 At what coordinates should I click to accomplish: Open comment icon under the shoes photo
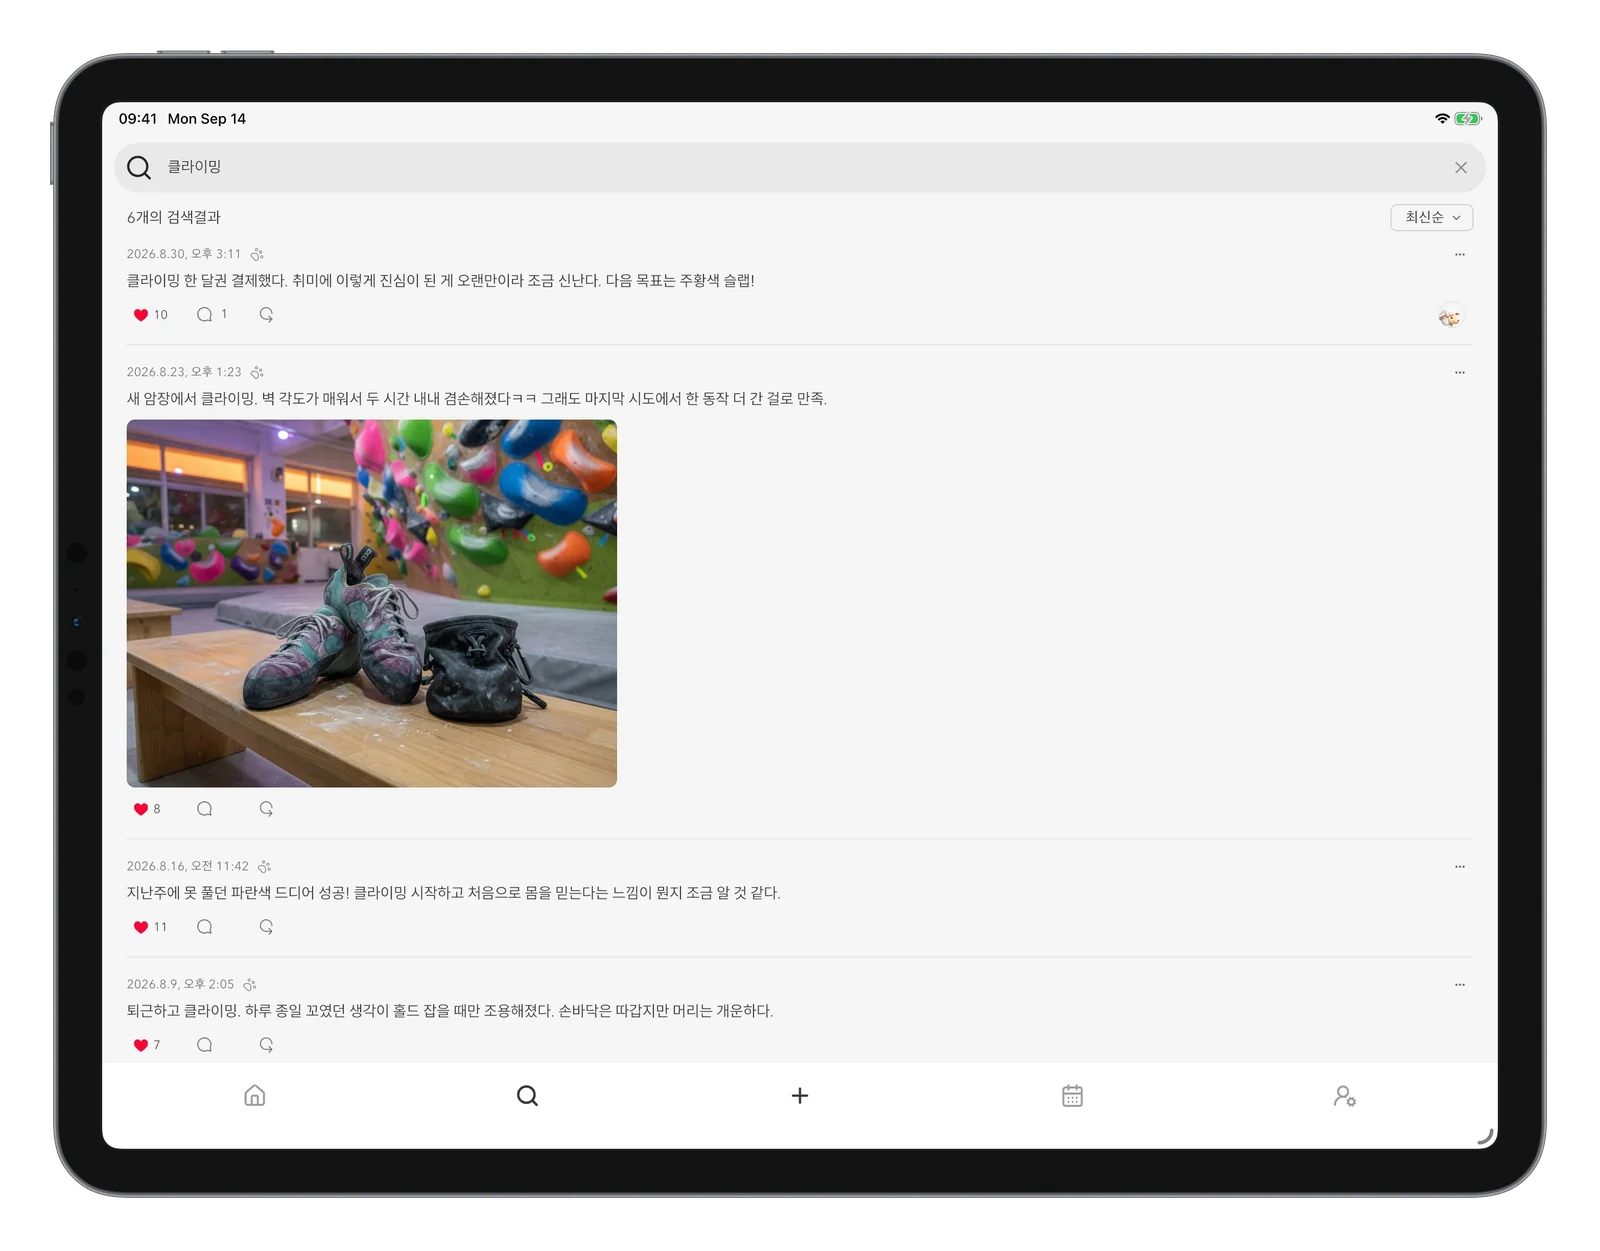click(x=205, y=808)
